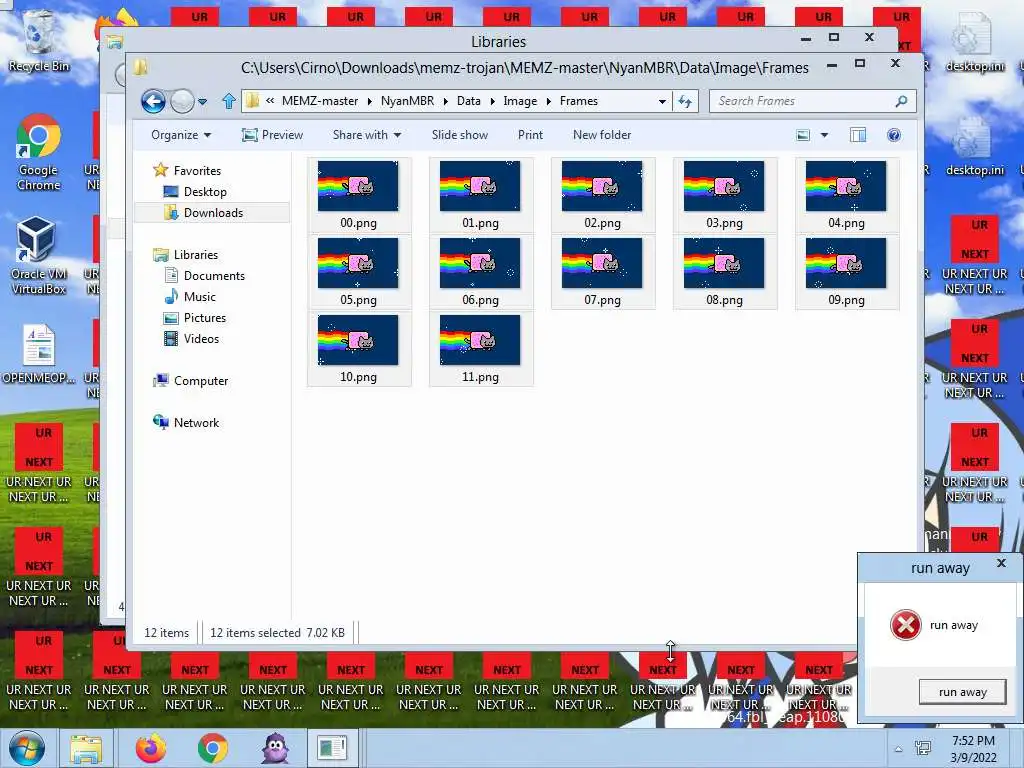Image resolution: width=1024 pixels, height=768 pixels.
Task: Open the OPENMEOP document on desktop
Action: coord(39,353)
